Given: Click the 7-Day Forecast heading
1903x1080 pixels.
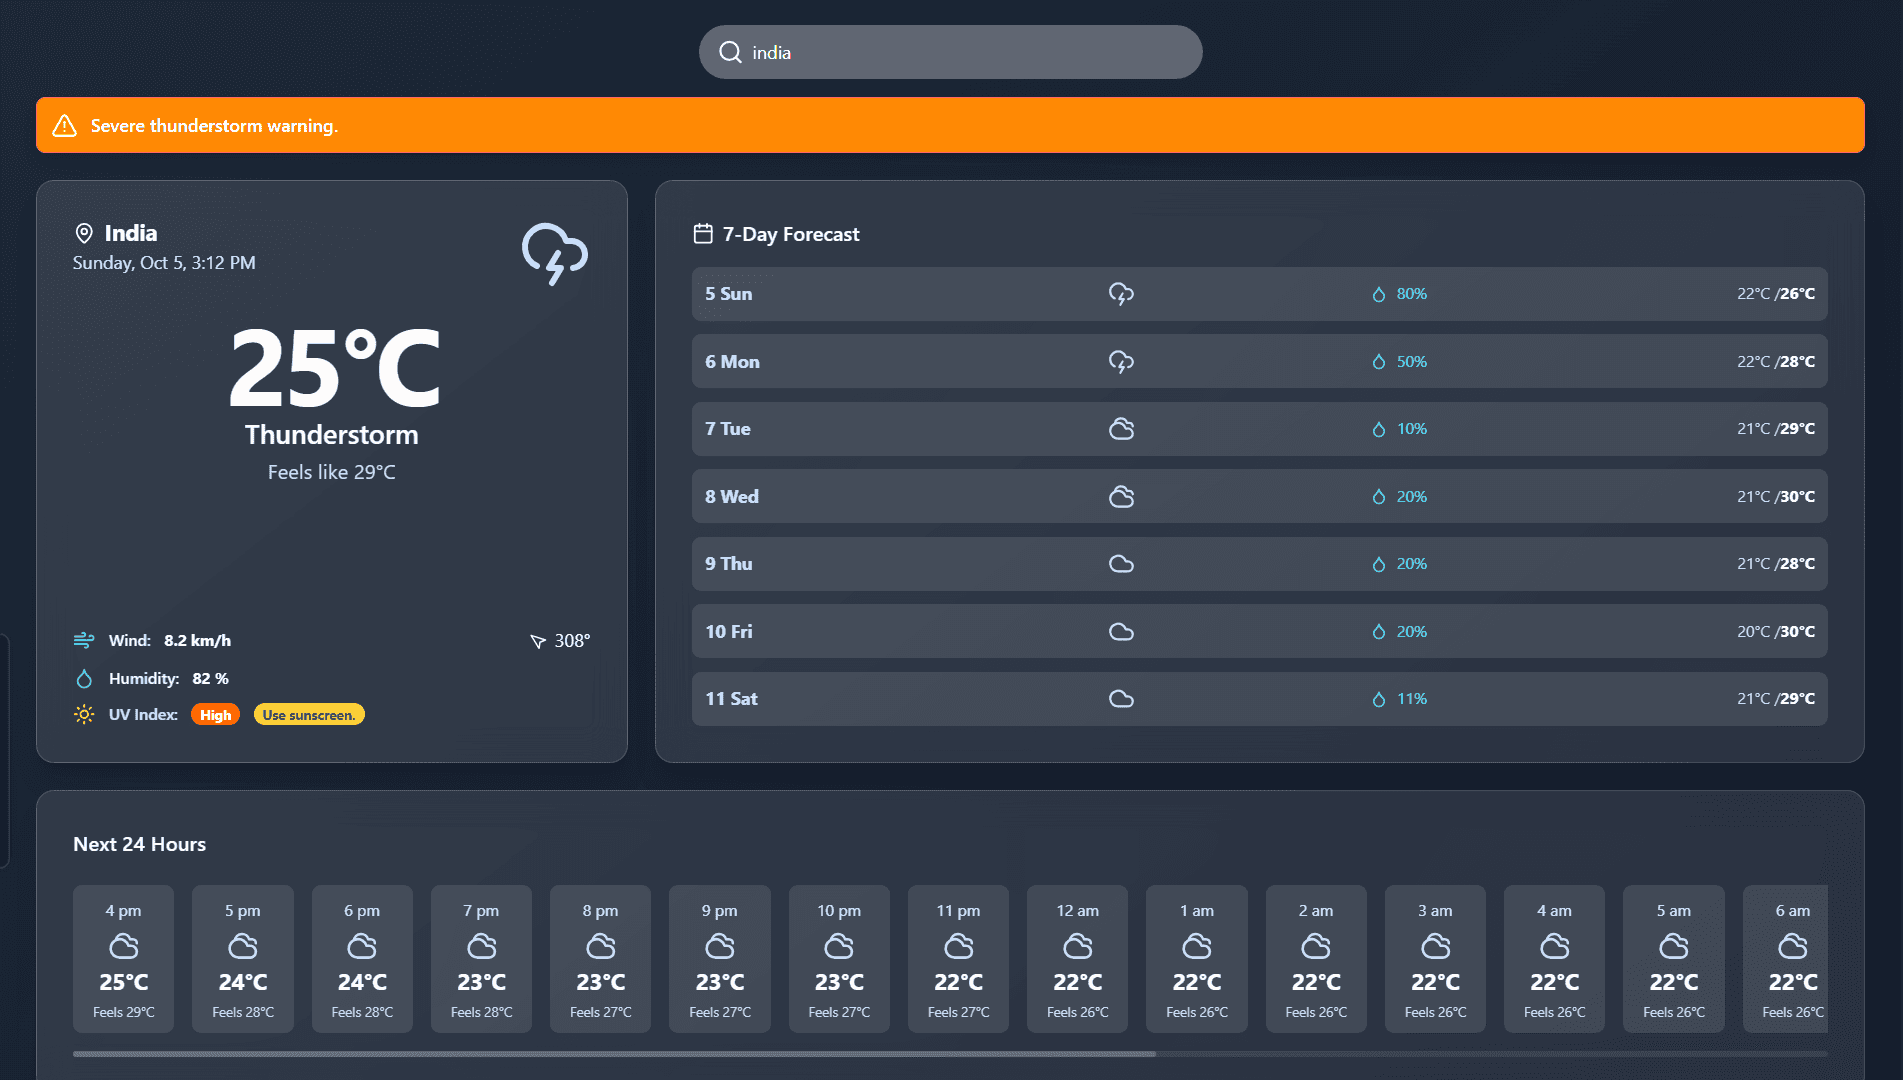Looking at the screenshot, I should point(791,234).
